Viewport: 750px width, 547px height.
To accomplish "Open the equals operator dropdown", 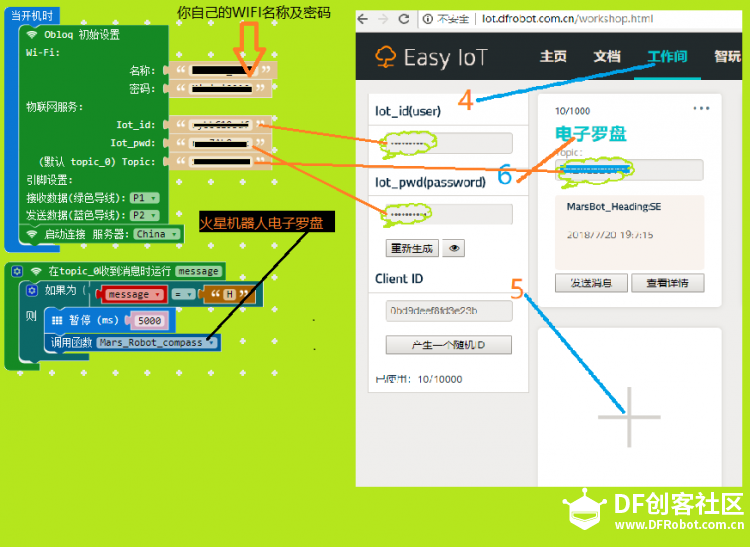I will [184, 295].
